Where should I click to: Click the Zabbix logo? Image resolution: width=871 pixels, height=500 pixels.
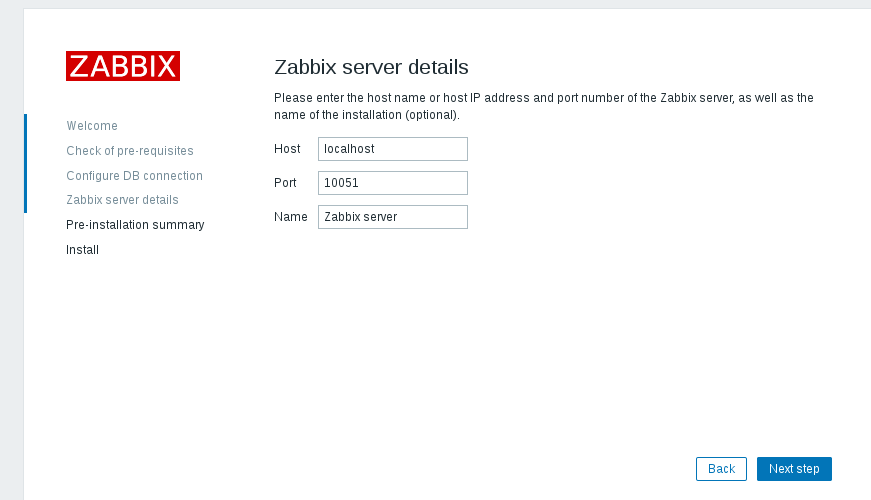(x=123, y=66)
